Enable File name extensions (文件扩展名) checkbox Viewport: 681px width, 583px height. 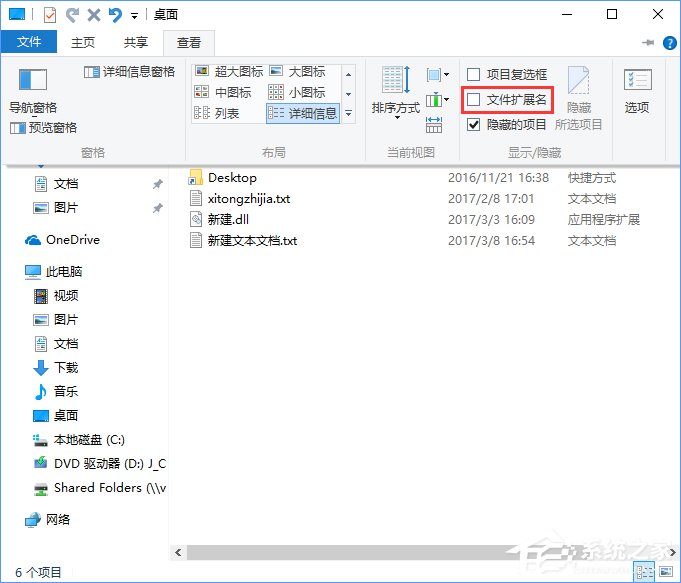tap(473, 99)
